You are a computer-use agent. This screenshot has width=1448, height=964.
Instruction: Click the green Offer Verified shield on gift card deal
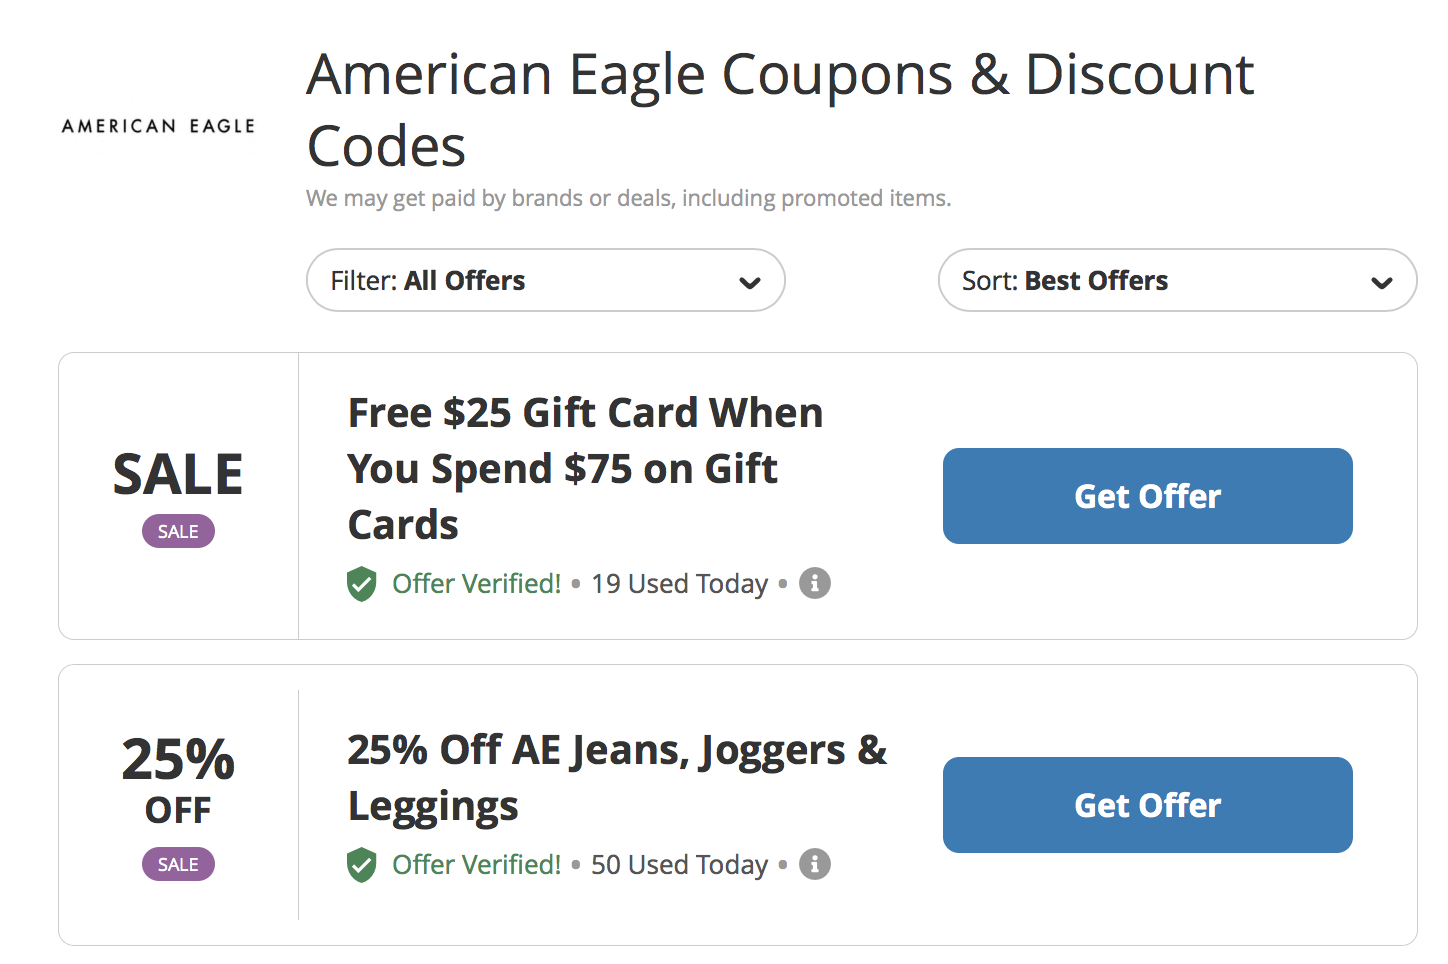(361, 583)
